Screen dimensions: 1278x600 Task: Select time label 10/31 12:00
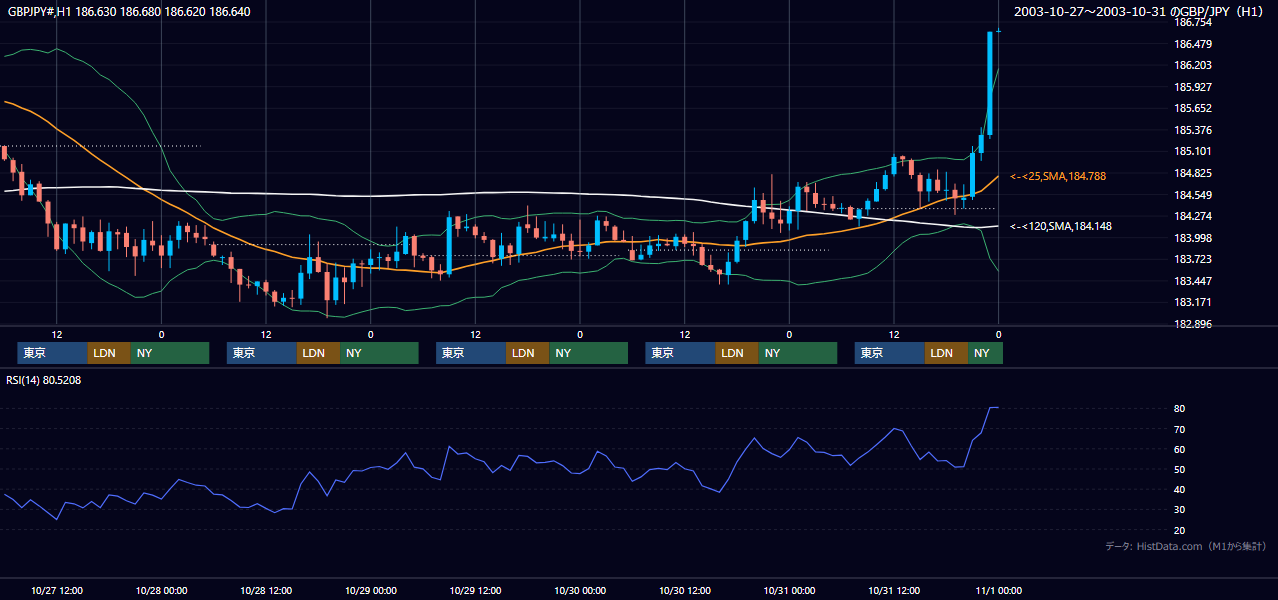894,590
